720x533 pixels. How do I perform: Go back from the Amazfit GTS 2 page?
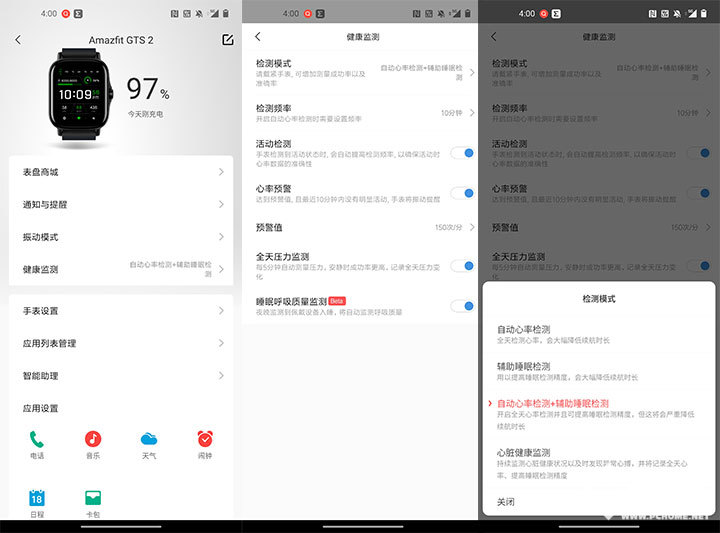click(18, 39)
